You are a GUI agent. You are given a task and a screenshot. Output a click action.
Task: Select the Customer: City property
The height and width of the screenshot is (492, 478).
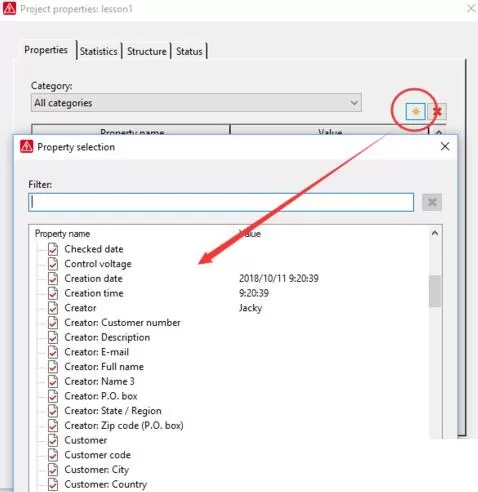(96, 469)
